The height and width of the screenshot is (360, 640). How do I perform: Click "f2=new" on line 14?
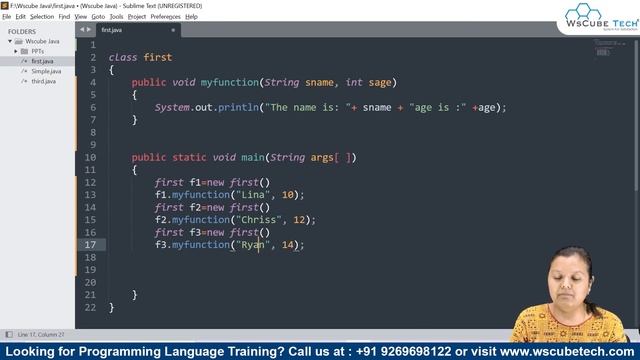coord(207,208)
